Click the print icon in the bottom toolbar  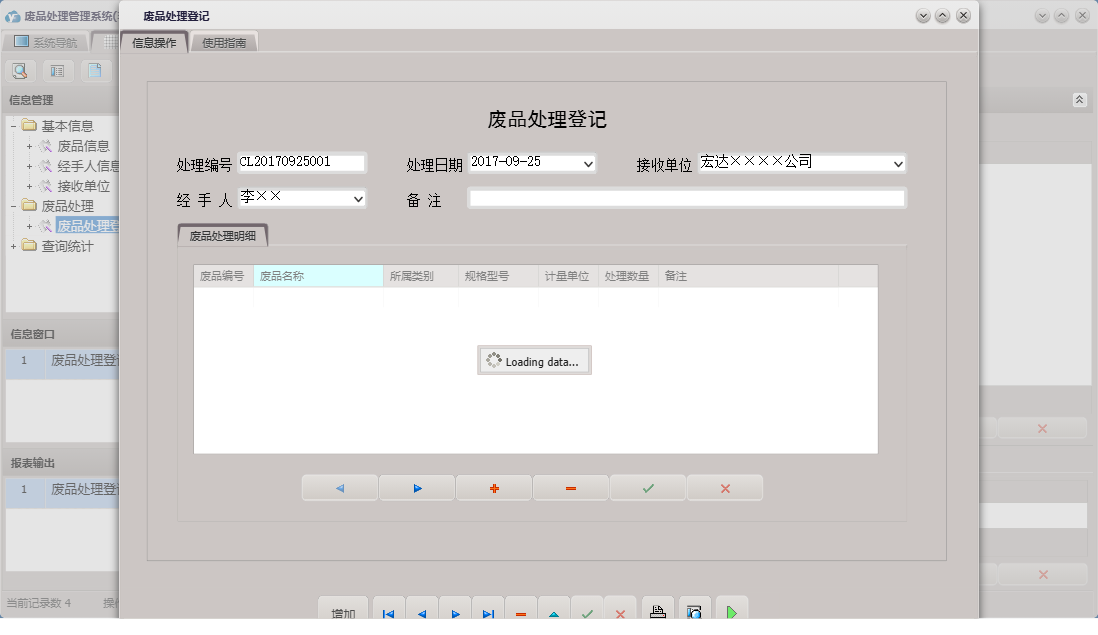coord(657,612)
